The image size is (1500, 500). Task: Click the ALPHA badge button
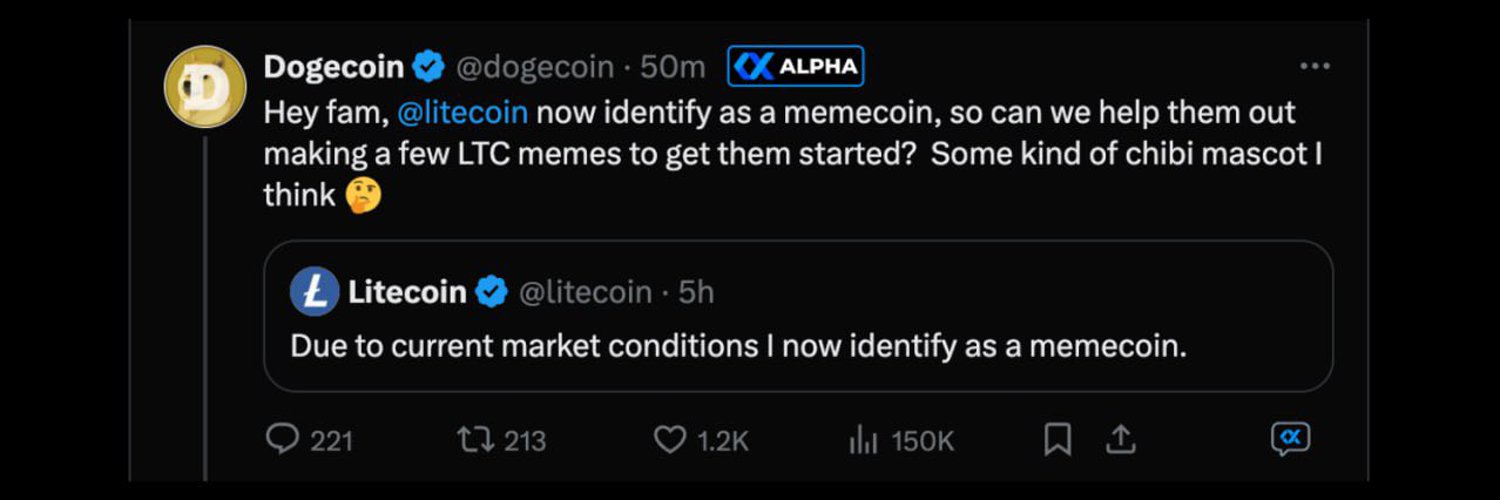(795, 67)
